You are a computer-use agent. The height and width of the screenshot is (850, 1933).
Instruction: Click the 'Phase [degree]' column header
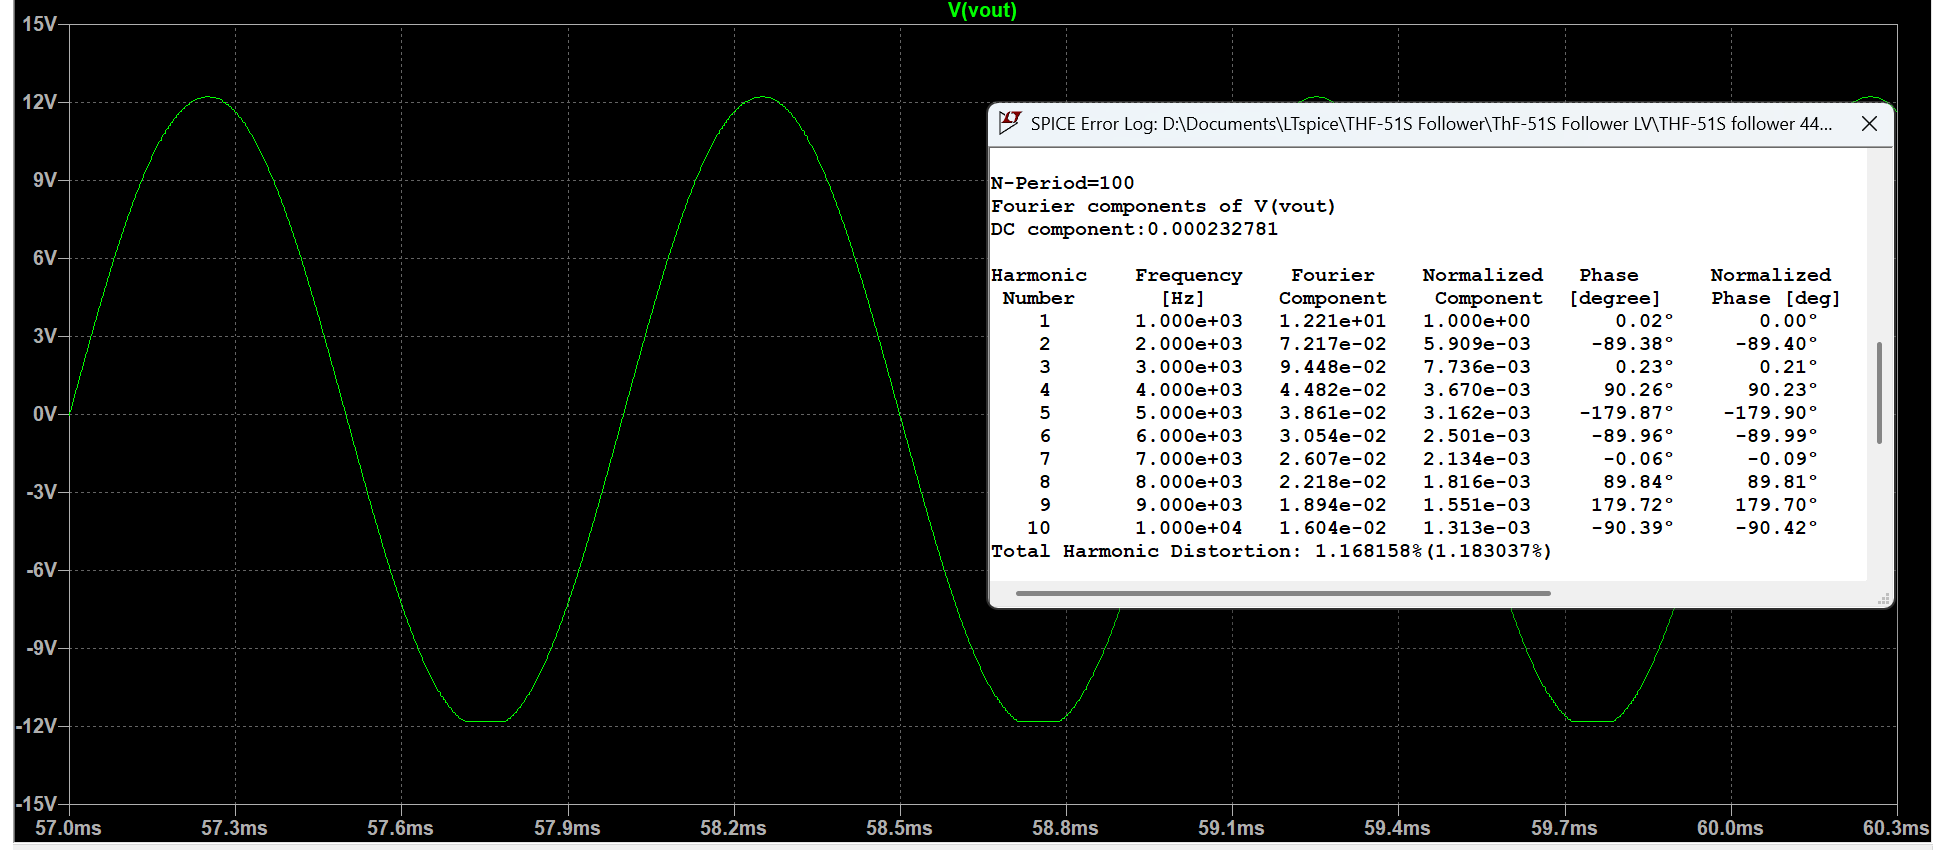click(1614, 286)
